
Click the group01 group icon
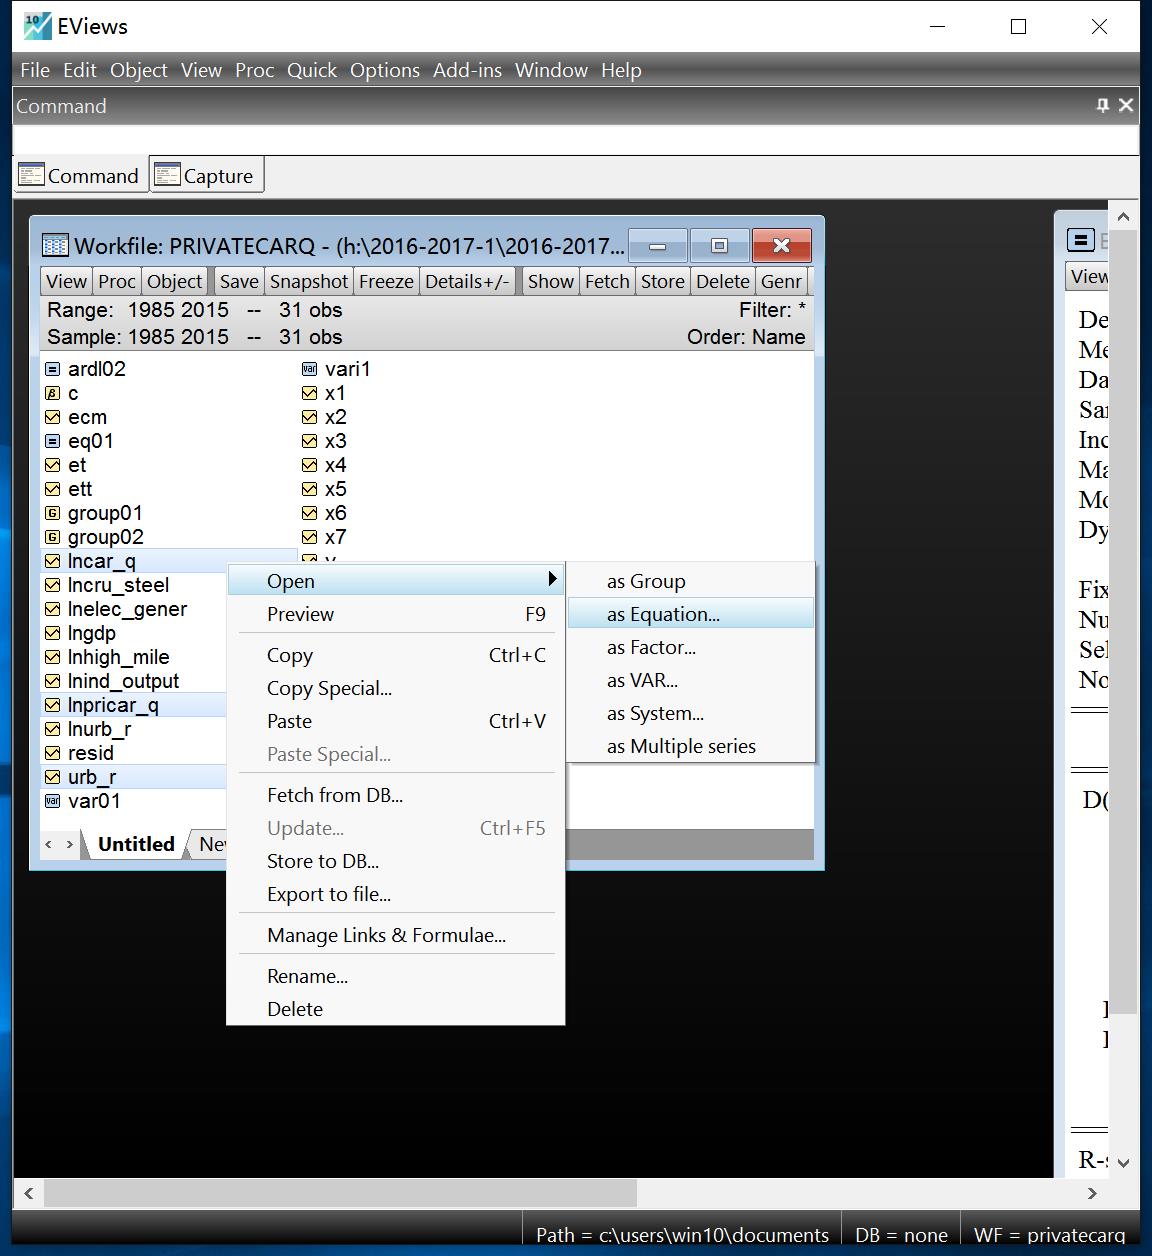click(x=53, y=513)
